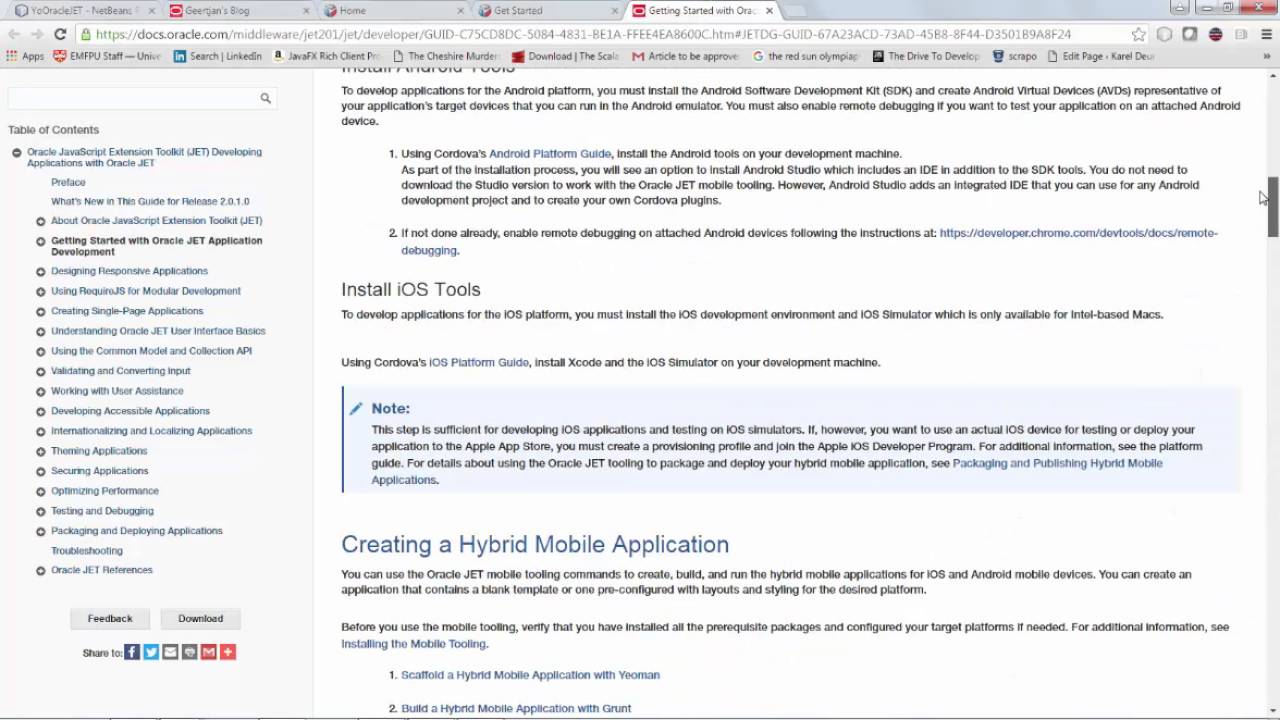Expand Understanding Oracle JET User Interface Basics
Image resolution: width=1280 pixels, height=720 pixels.
click(41, 331)
